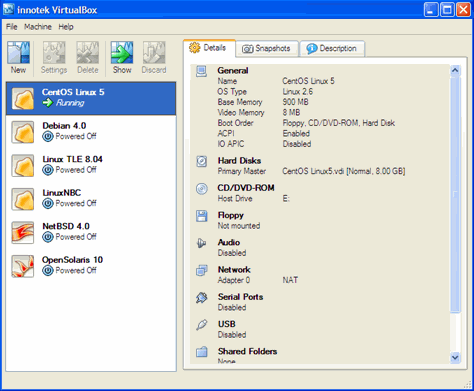The image size is (474, 391).
Task: Click the Linux TLE 8.04 VM icon
Action: (x=23, y=166)
